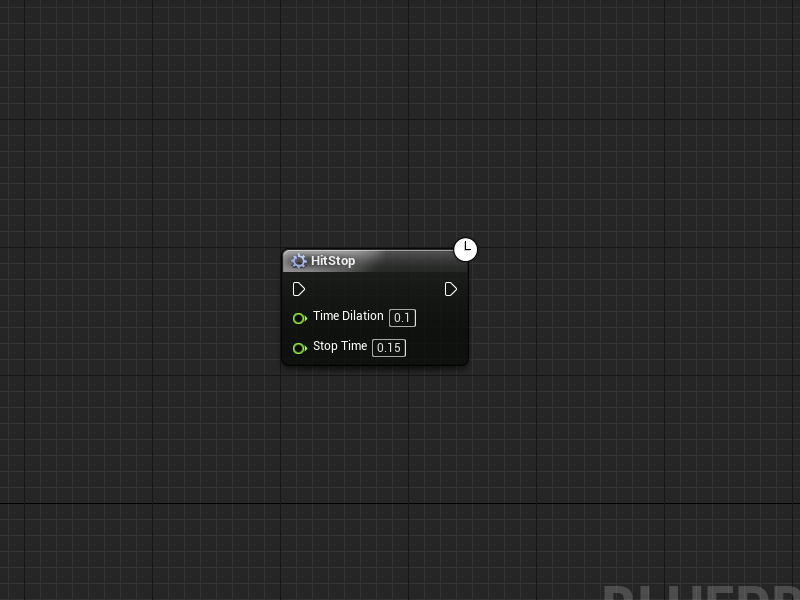The width and height of the screenshot is (800, 600).
Task: Click empty graph canvas left of the HitStop node
Action: [153, 306]
